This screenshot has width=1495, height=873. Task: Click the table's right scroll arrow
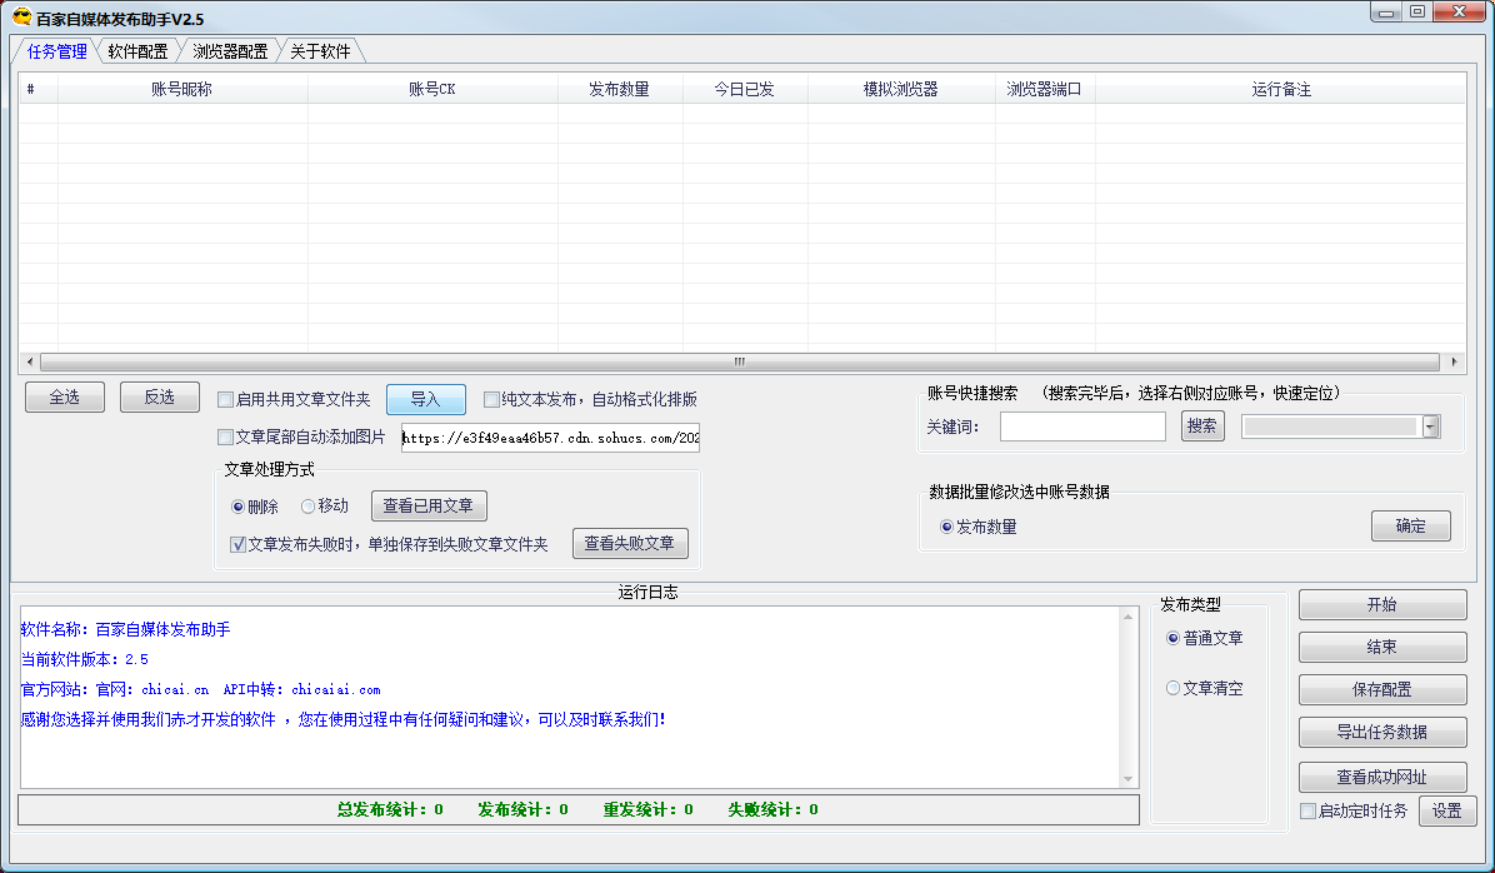pos(1454,362)
